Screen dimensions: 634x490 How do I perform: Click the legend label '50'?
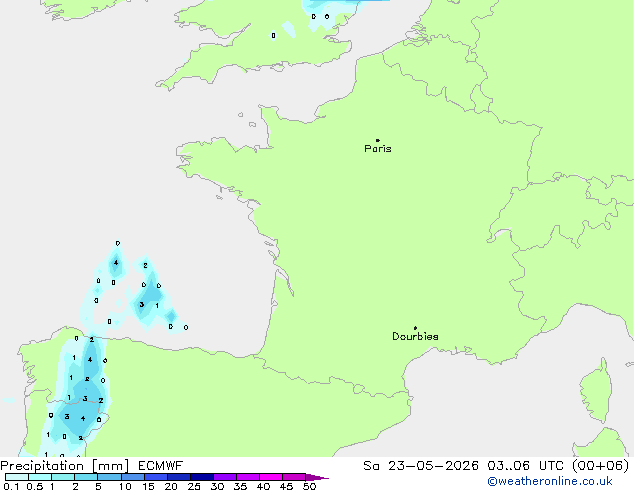click(309, 486)
